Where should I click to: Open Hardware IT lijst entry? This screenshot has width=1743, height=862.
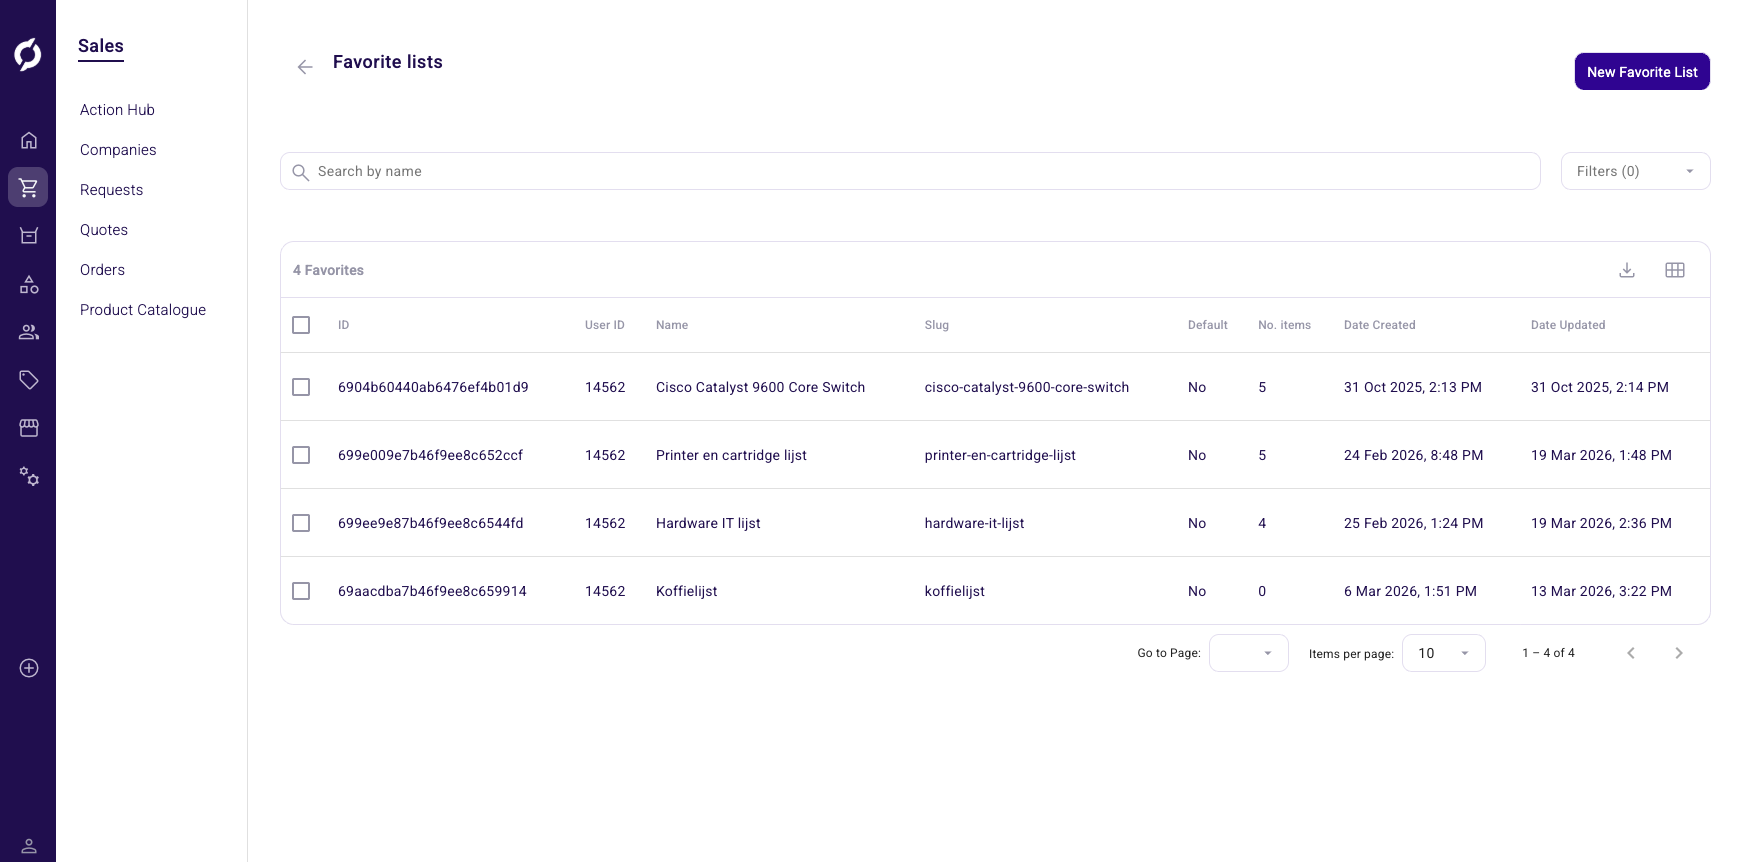pyautogui.click(x=708, y=523)
